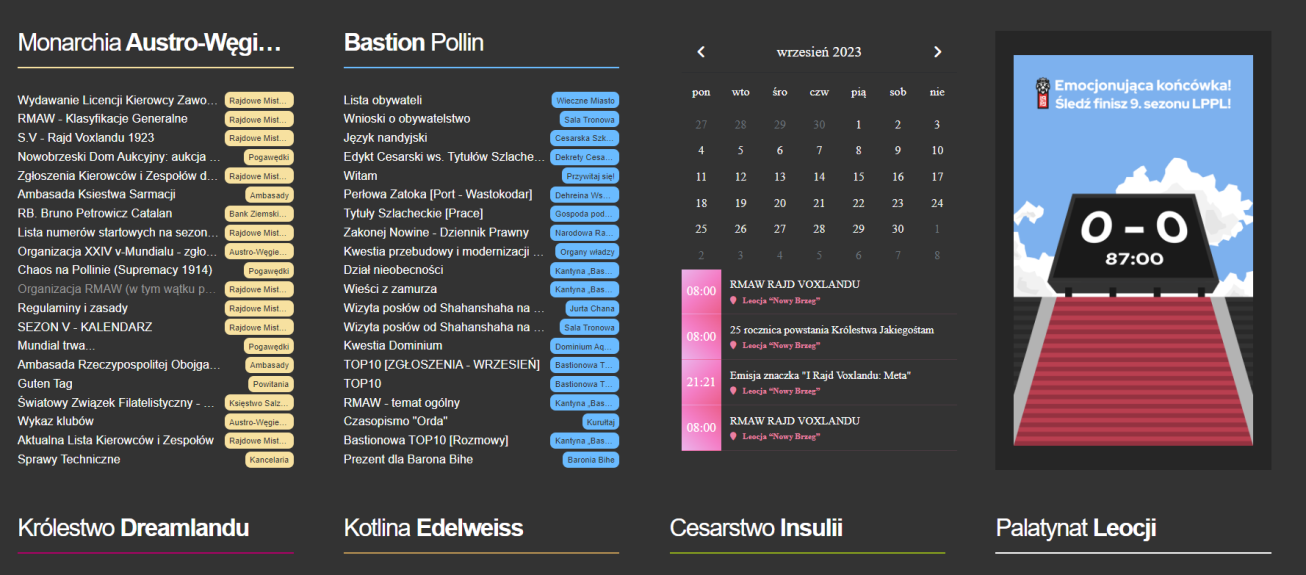This screenshot has height=575, width=1306.
Task: Open Witam thread in Bastion Pollin
Action: (x=361, y=175)
